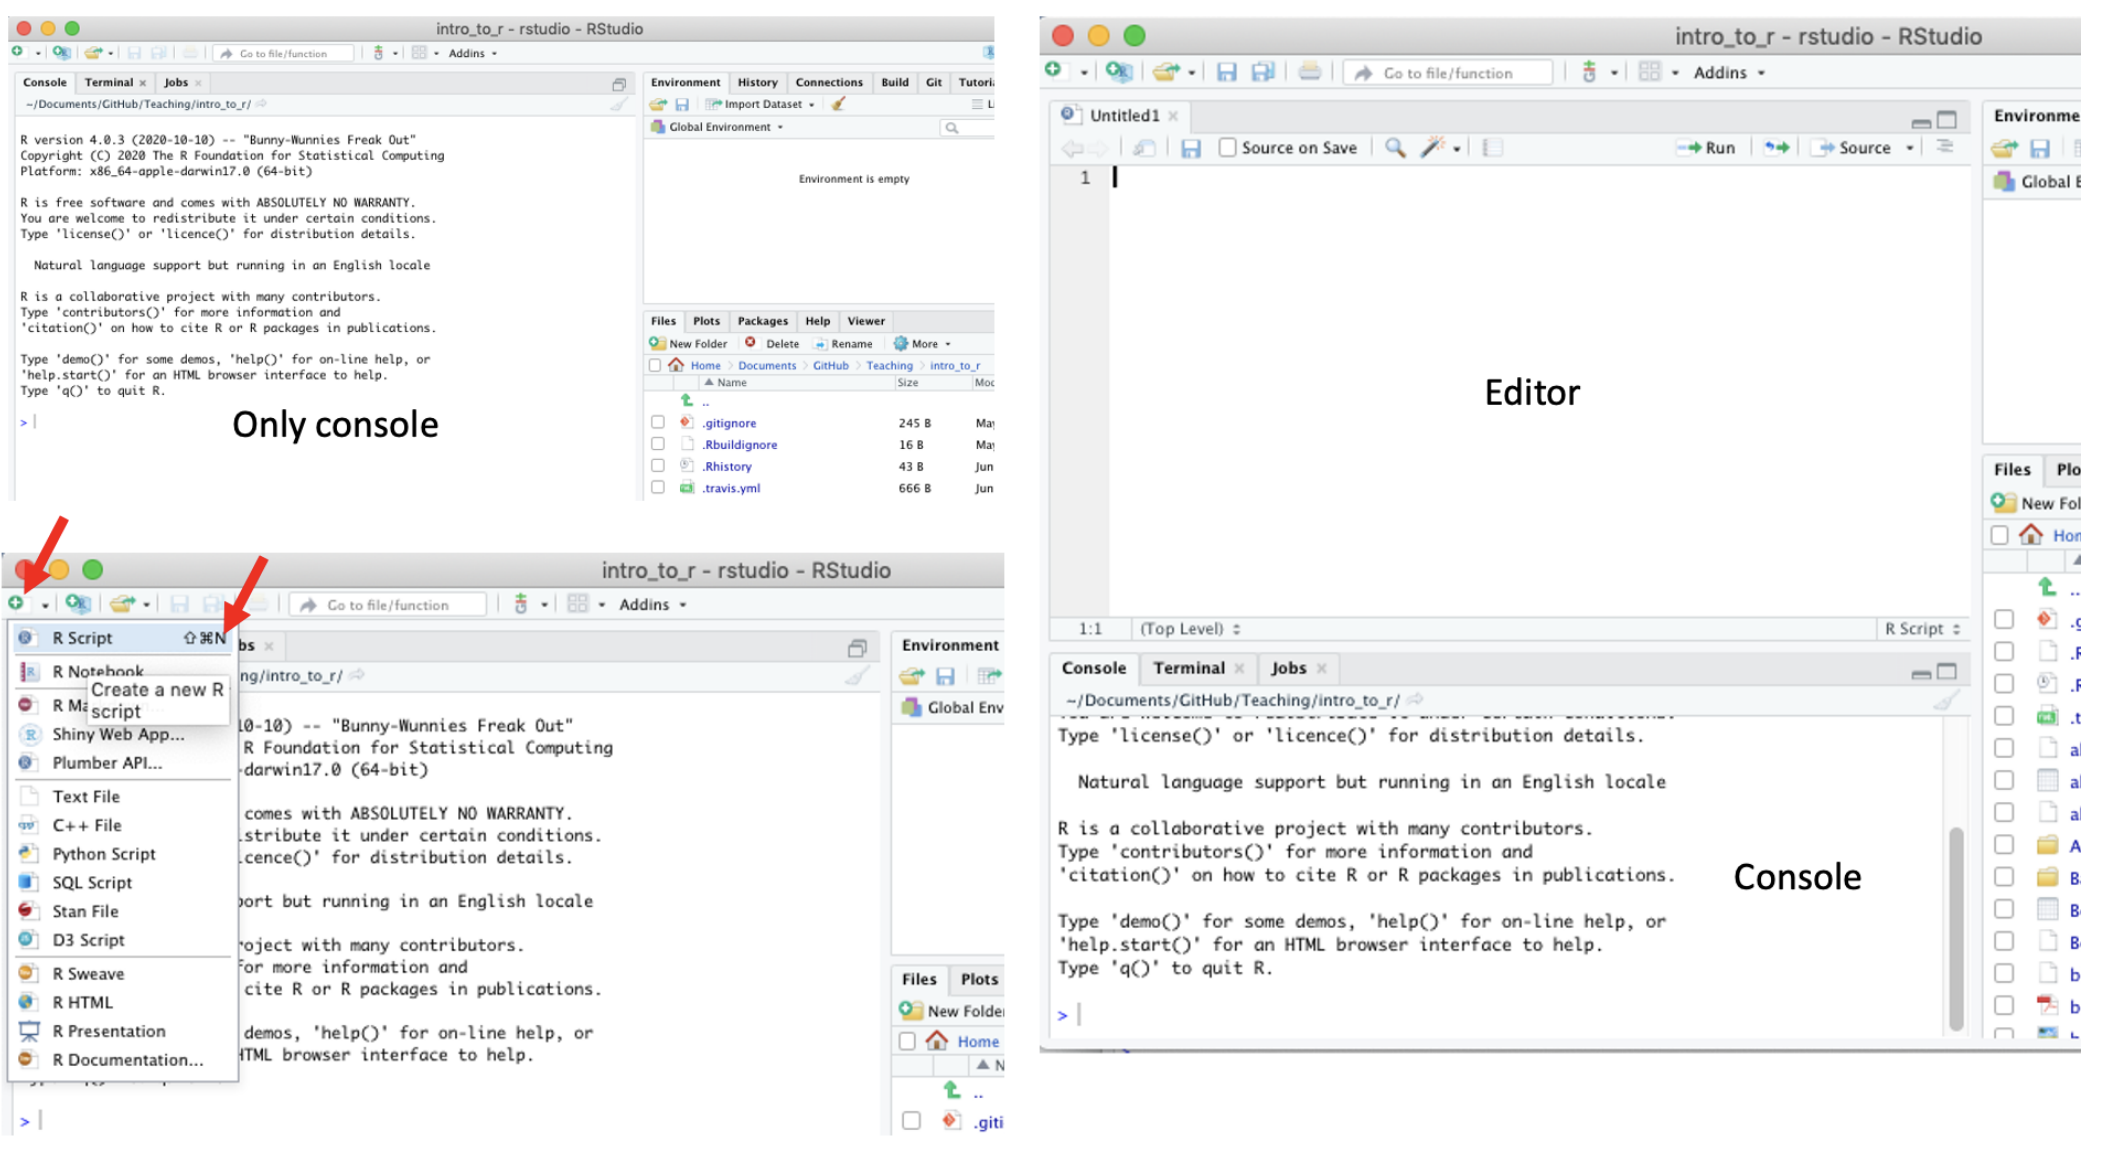This screenshot has height=1156, width=2112.
Task: Click the re-run previous code icon
Action: tap(1776, 148)
